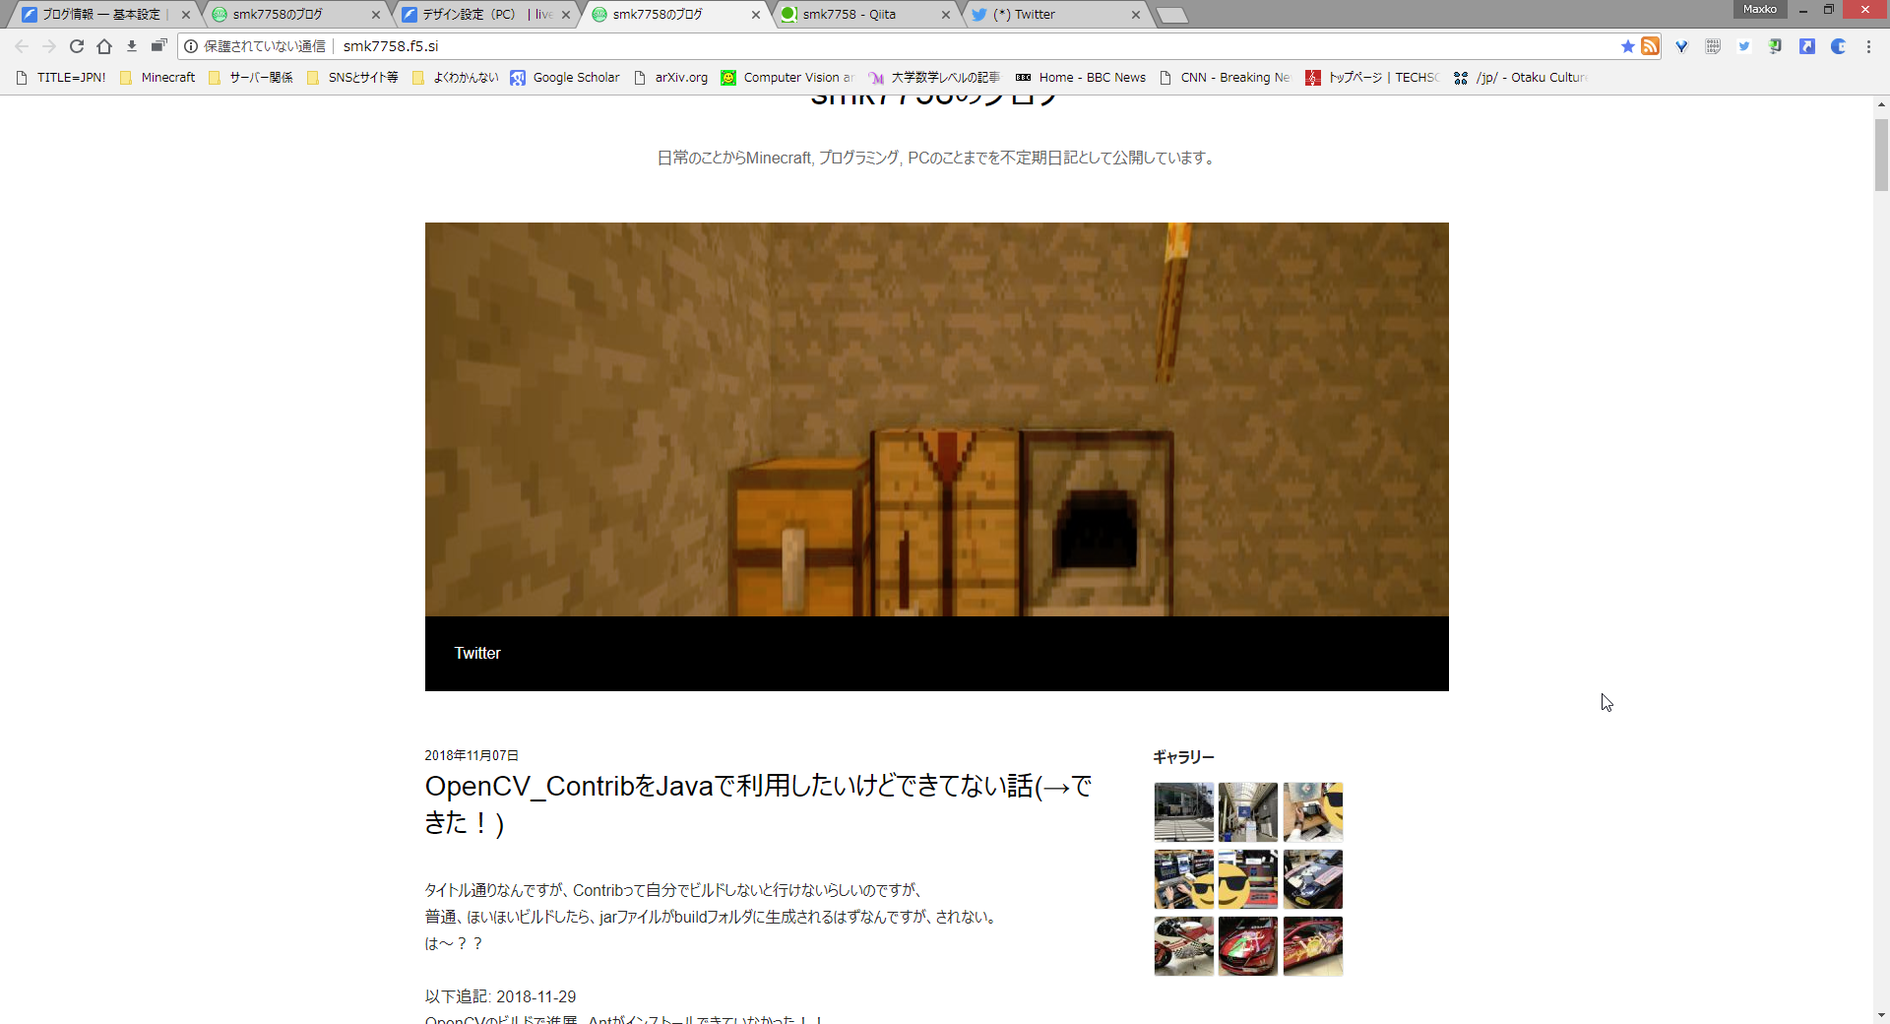The height and width of the screenshot is (1024, 1890).
Task: Open the Computer Vision bookmark
Action: click(788, 77)
